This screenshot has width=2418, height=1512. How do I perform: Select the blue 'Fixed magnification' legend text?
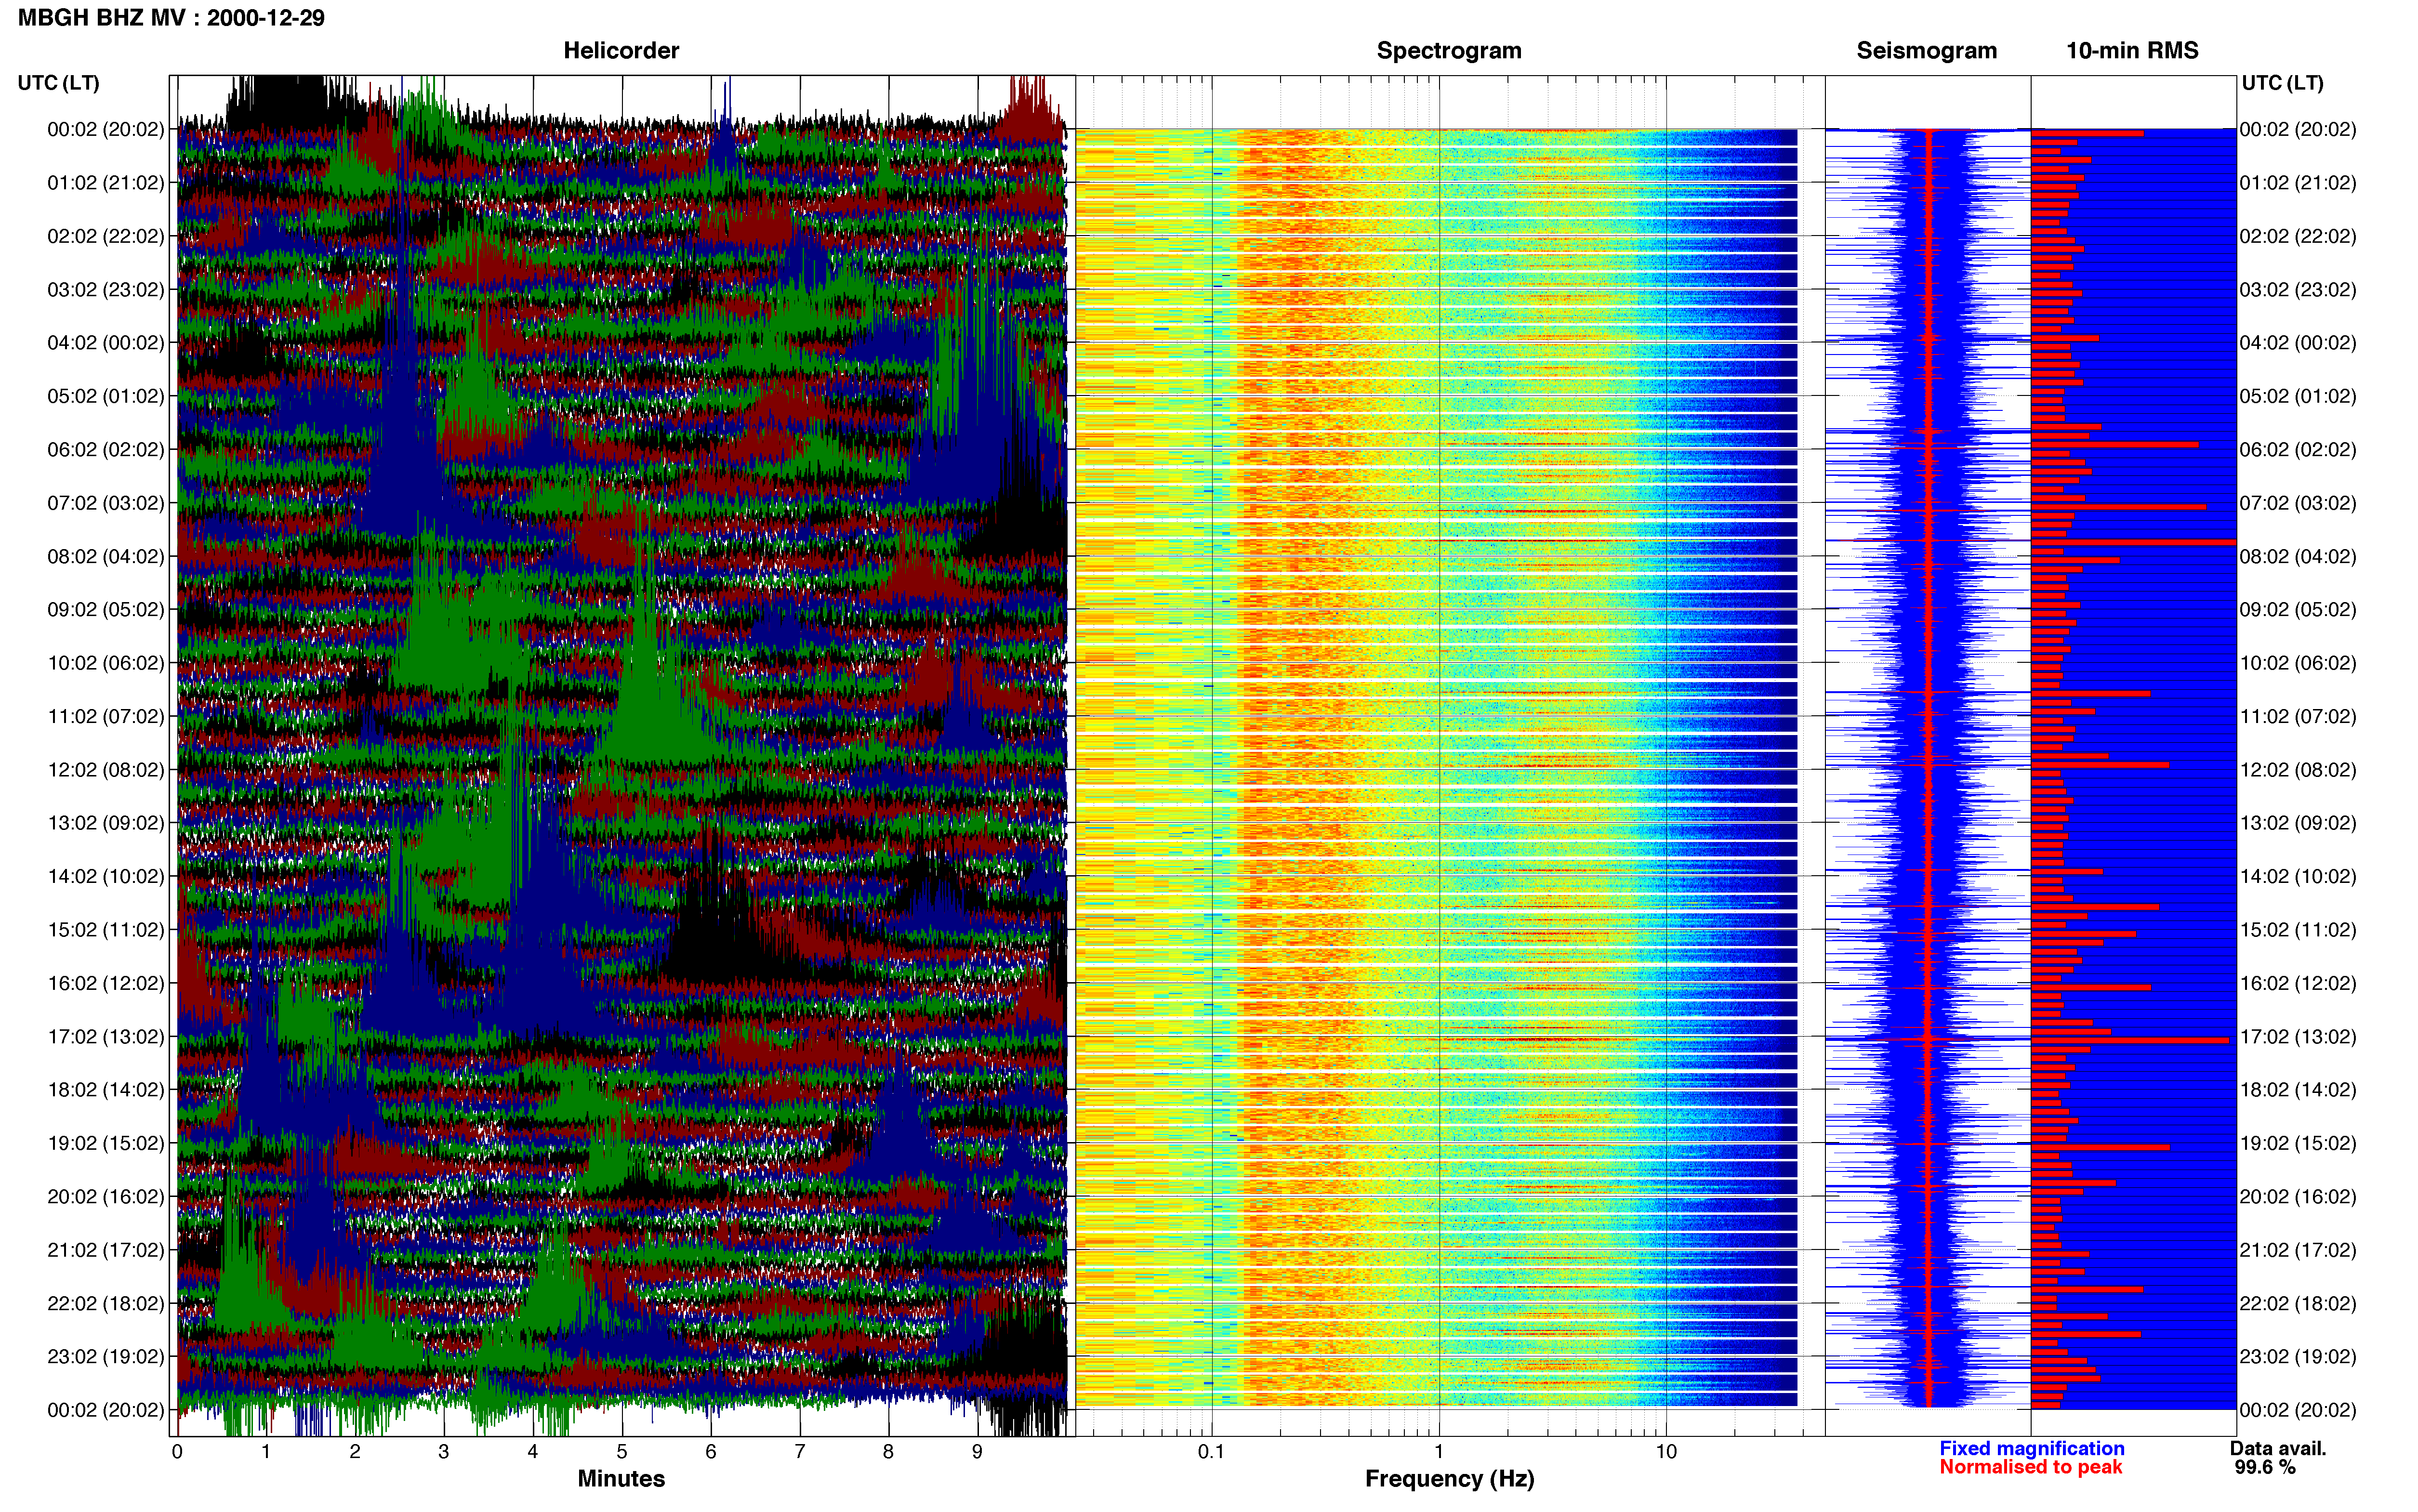tap(2031, 1448)
